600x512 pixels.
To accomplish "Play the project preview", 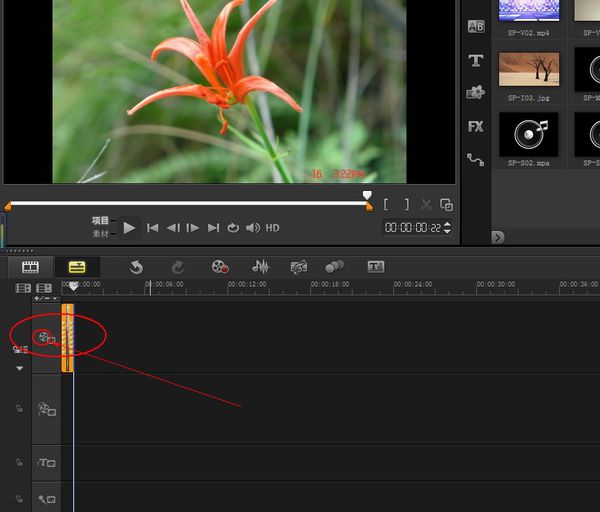I will [x=129, y=228].
